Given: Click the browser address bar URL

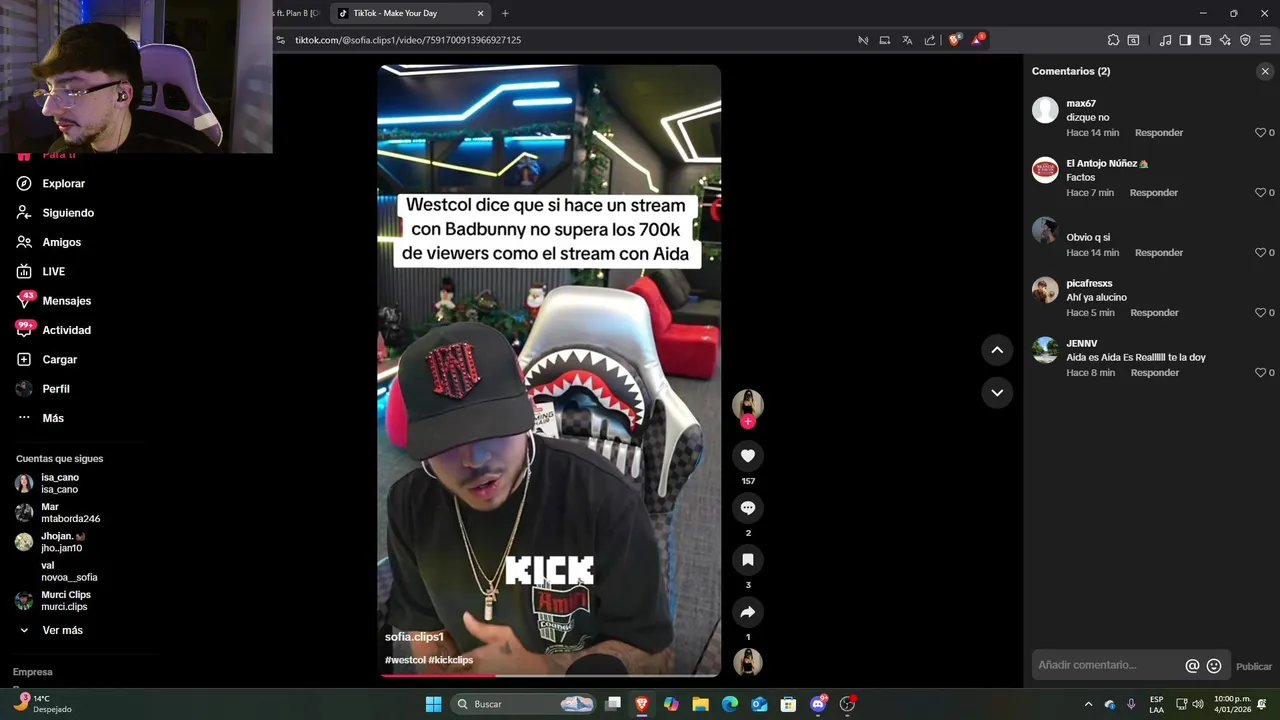Looking at the screenshot, I should [408, 40].
